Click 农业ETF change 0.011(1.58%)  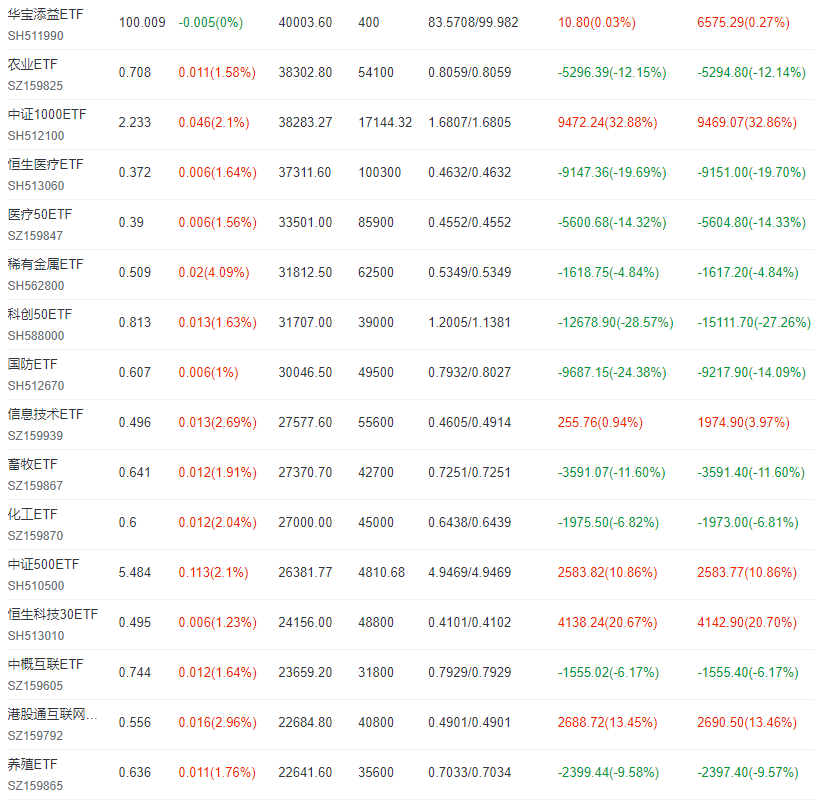[217, 72]
